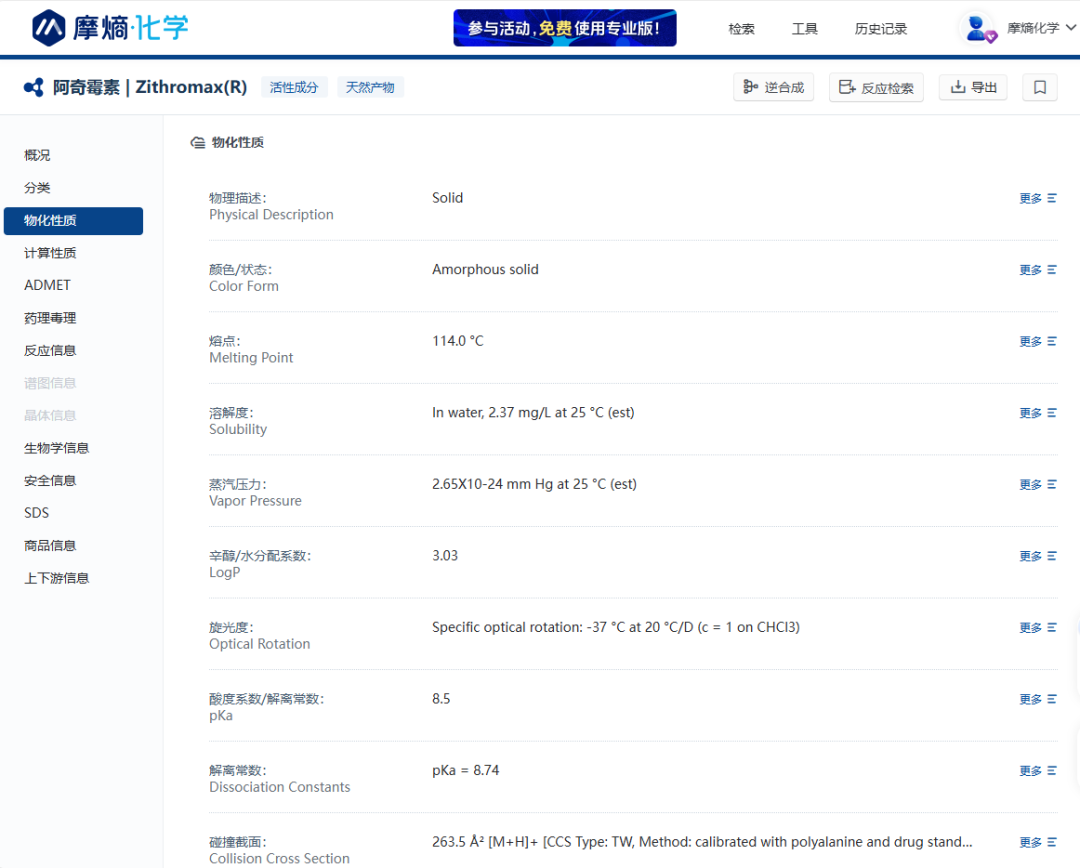Click the melting point value "114.0 °C"
Viewport: 1080px width, 868px height.
[x=458, y=341]
